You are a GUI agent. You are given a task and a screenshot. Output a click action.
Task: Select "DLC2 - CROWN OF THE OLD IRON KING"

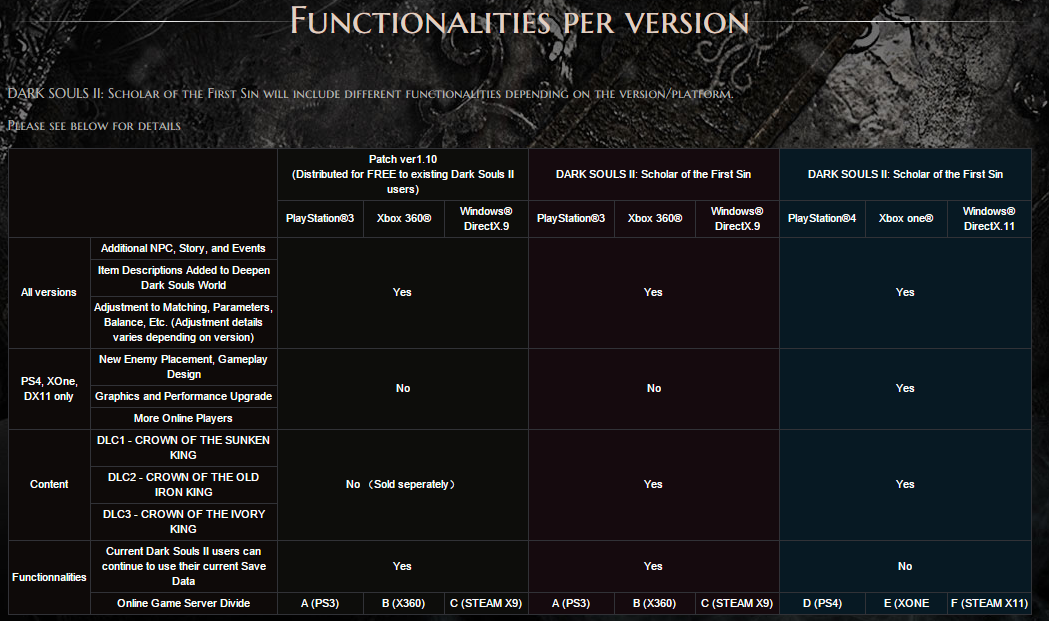pyautogui.click(x=183, y=484)
